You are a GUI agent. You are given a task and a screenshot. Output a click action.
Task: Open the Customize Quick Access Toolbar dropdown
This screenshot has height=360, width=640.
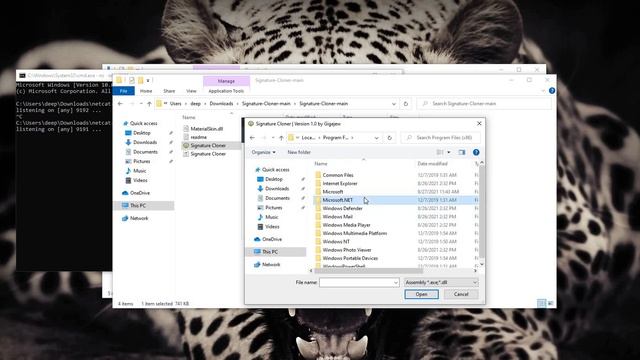pyautogui.click(x=148, y=80)
